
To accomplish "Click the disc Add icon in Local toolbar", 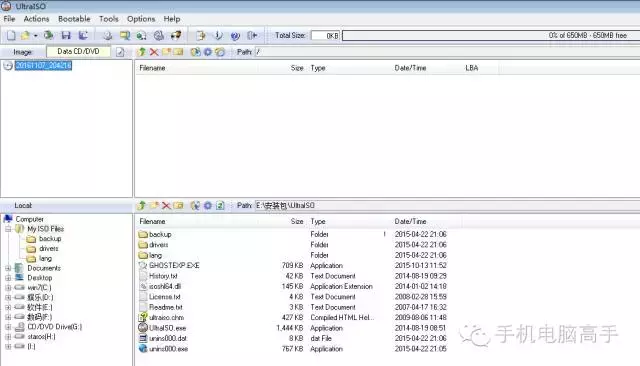I will [196, 205].
